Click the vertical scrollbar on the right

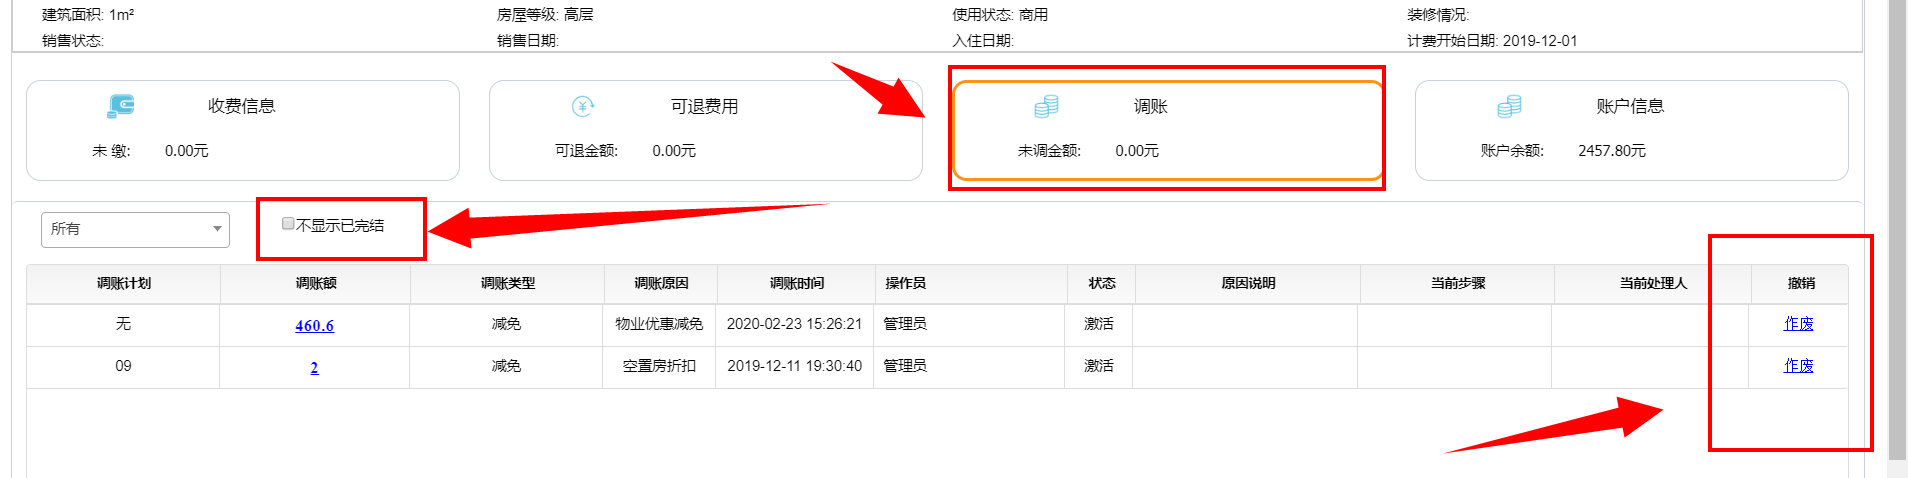(x=1897, y=230)
